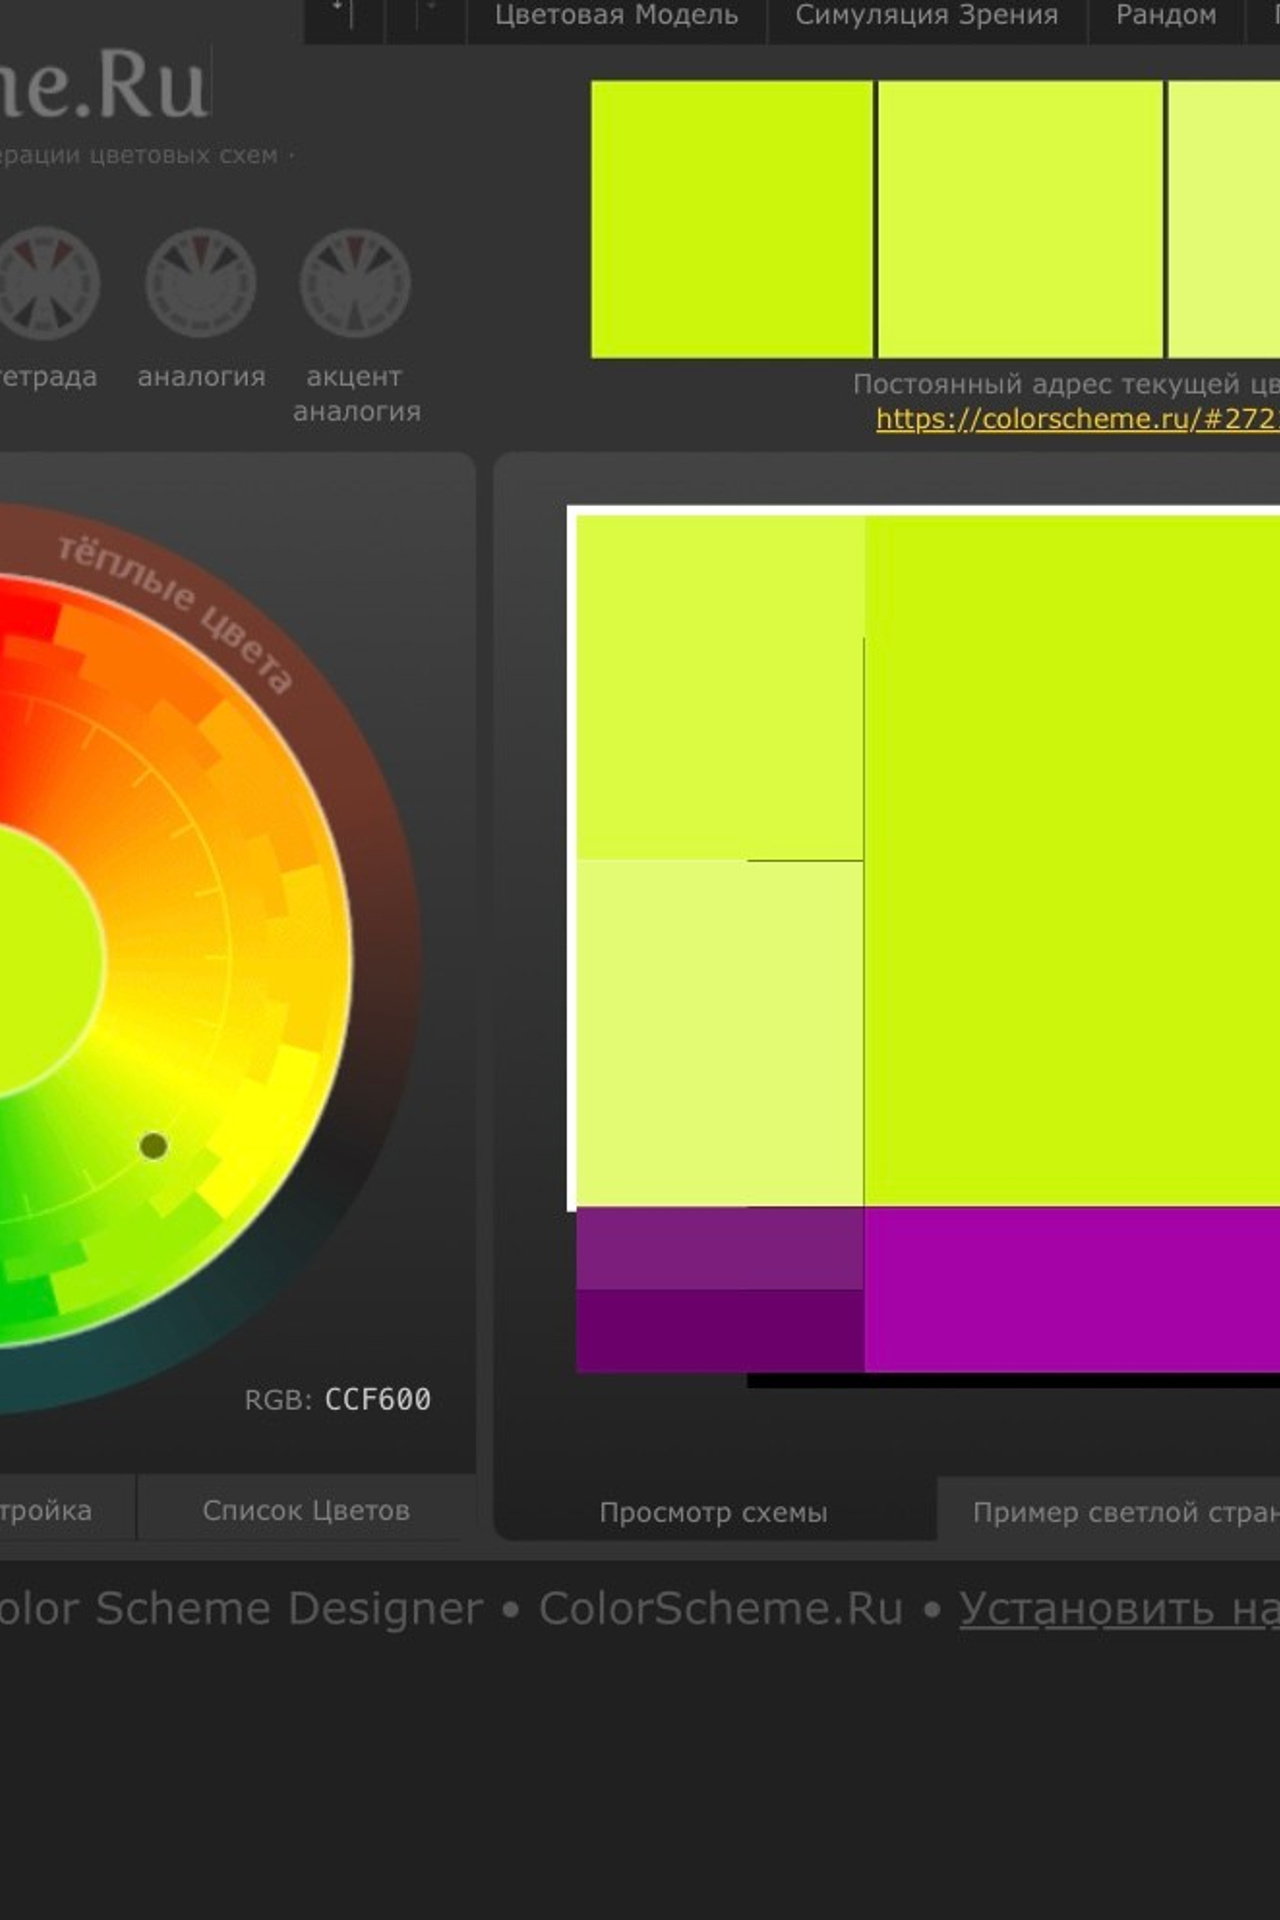Choose the аналогия scheme wheel icon
Screen dimensions: 1280x1920
click(201, 284)
